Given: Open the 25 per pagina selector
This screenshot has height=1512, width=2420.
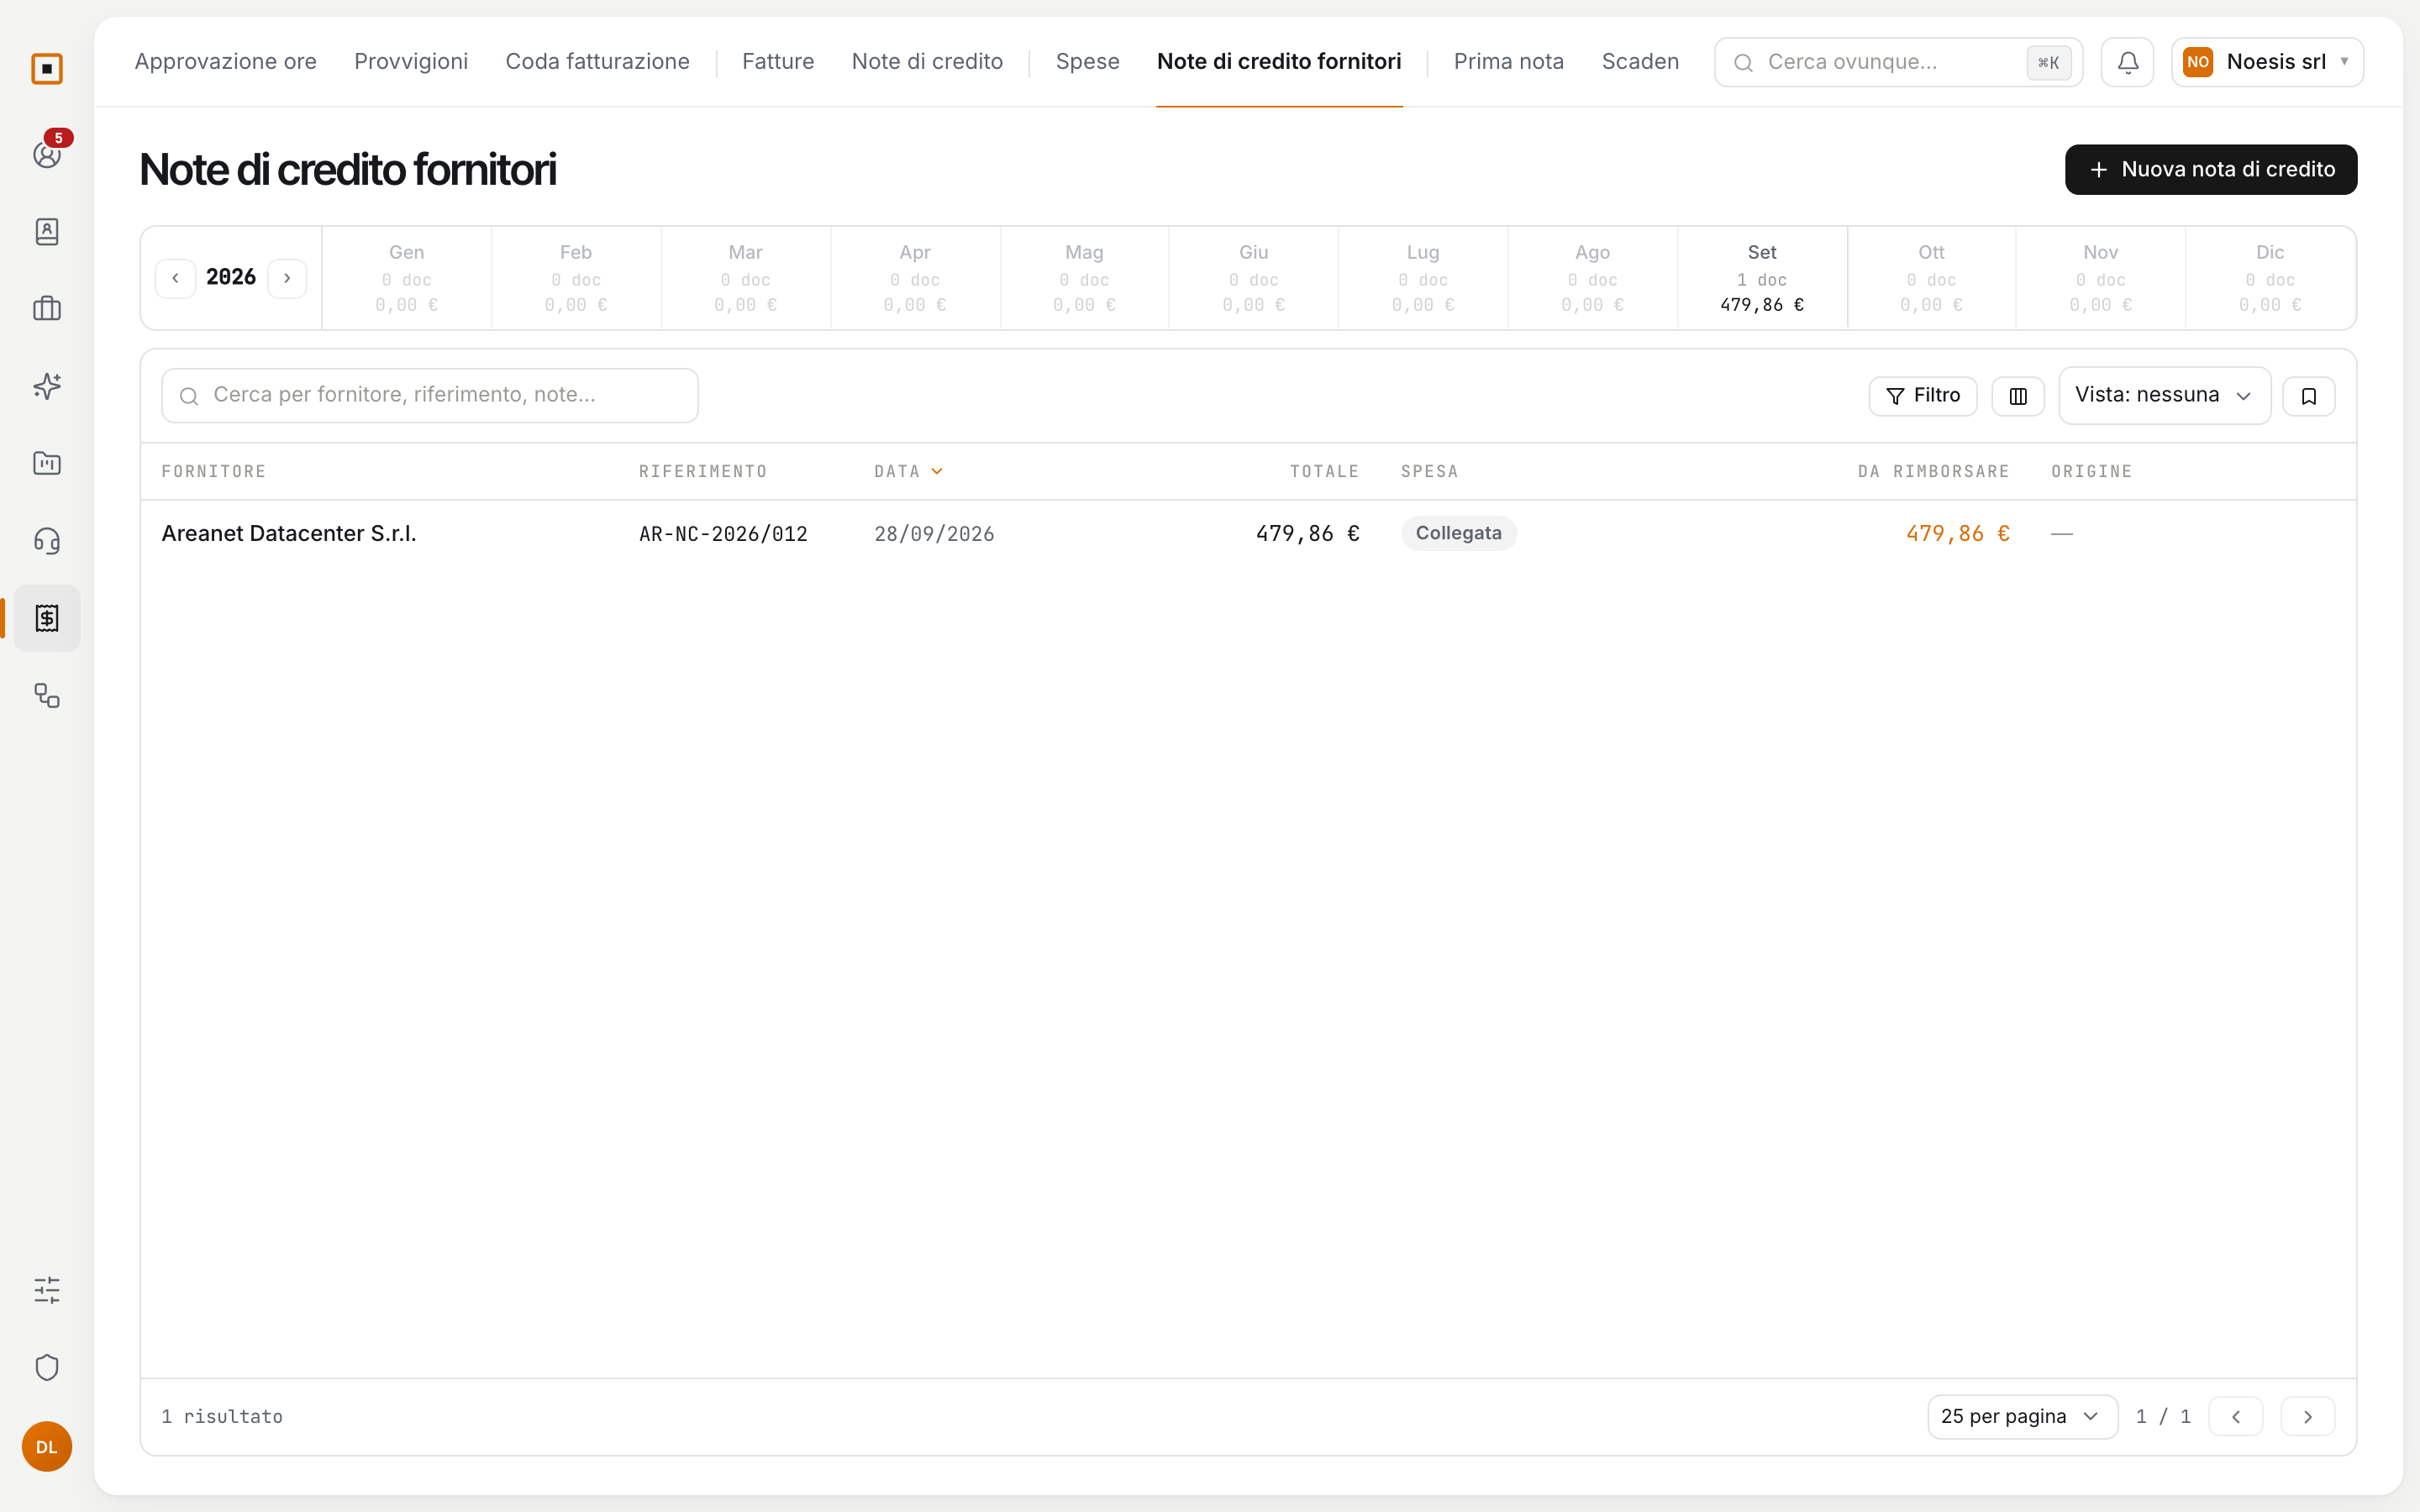Looking at the screenshot, I should tap(2022, 1416).
